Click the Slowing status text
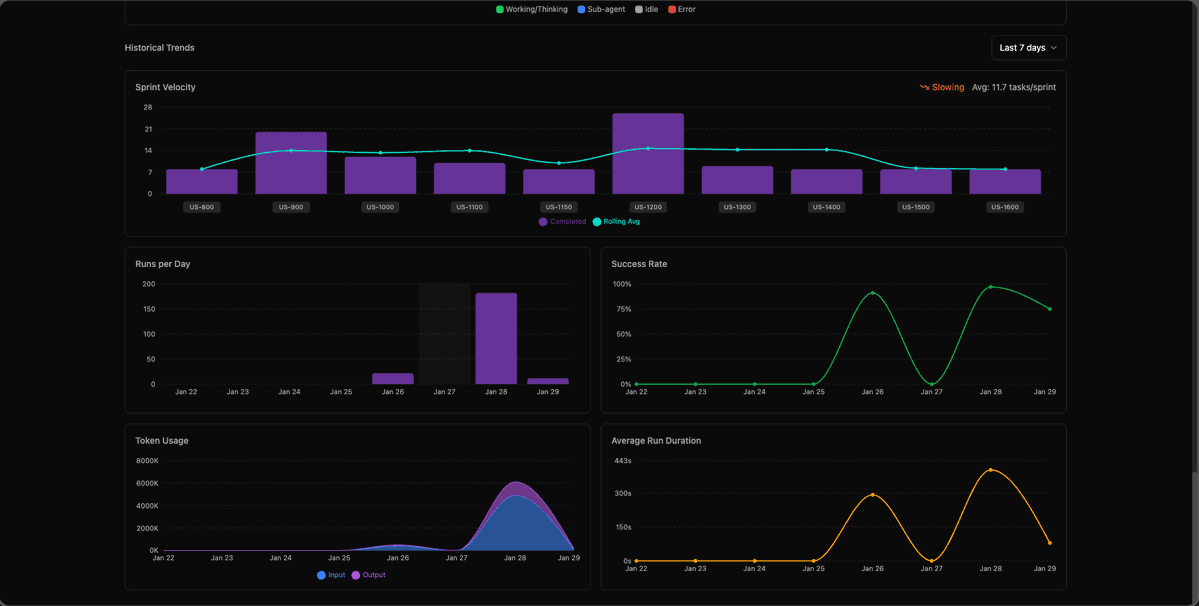 (x=947, y=87)
